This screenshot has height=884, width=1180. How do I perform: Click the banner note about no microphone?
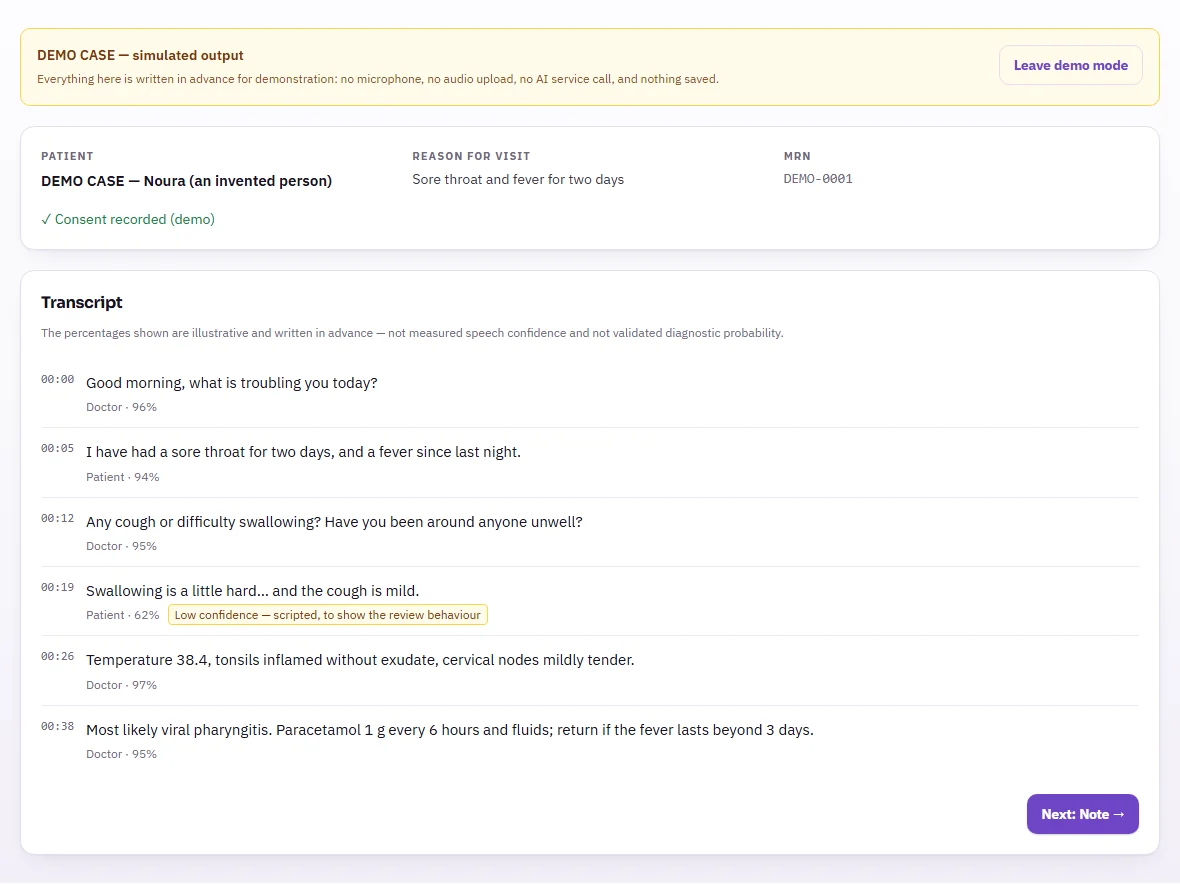(x=378, y=79)
